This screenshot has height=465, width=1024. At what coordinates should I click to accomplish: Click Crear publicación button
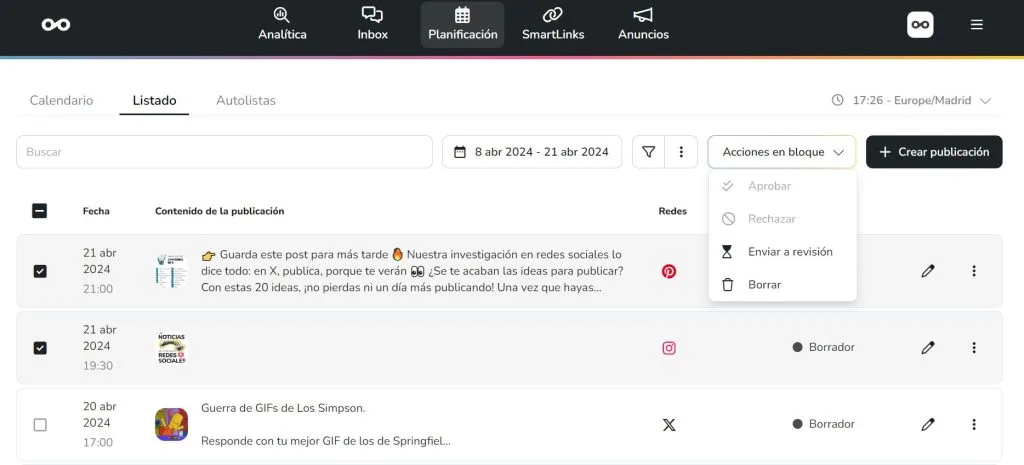pyautogui.click(x=934, y=152)
